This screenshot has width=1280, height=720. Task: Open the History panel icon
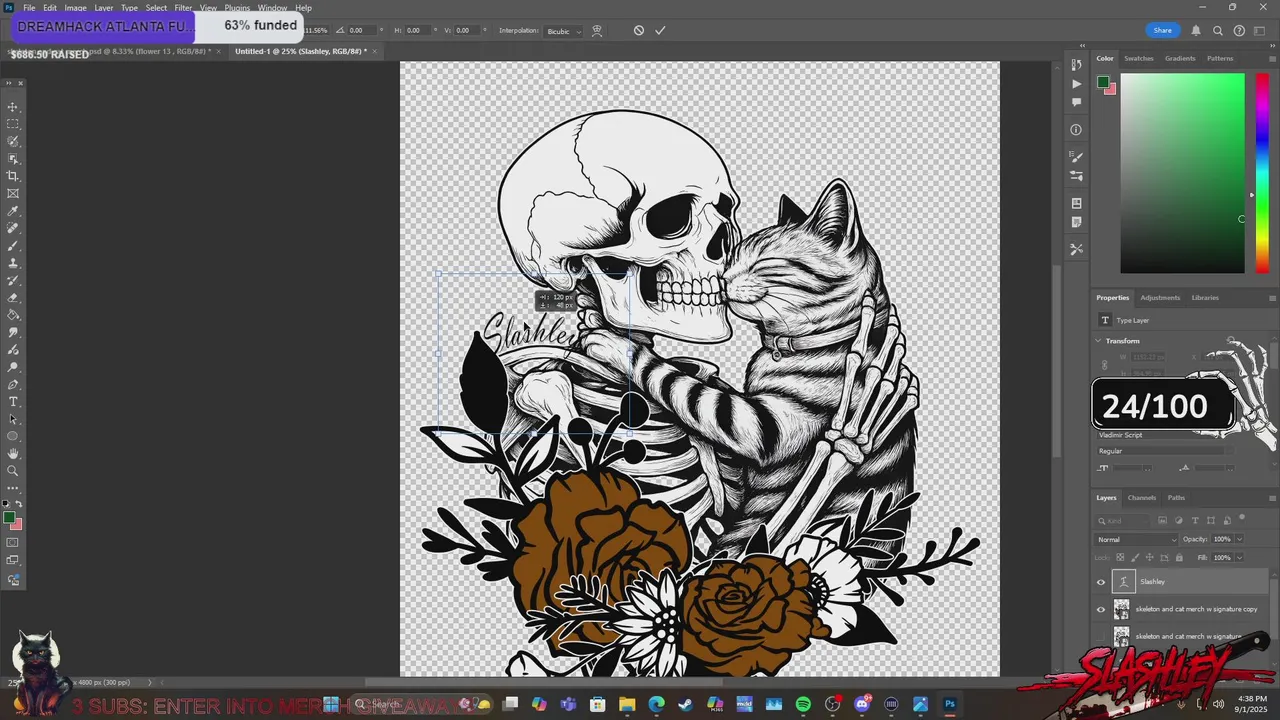1076,66
